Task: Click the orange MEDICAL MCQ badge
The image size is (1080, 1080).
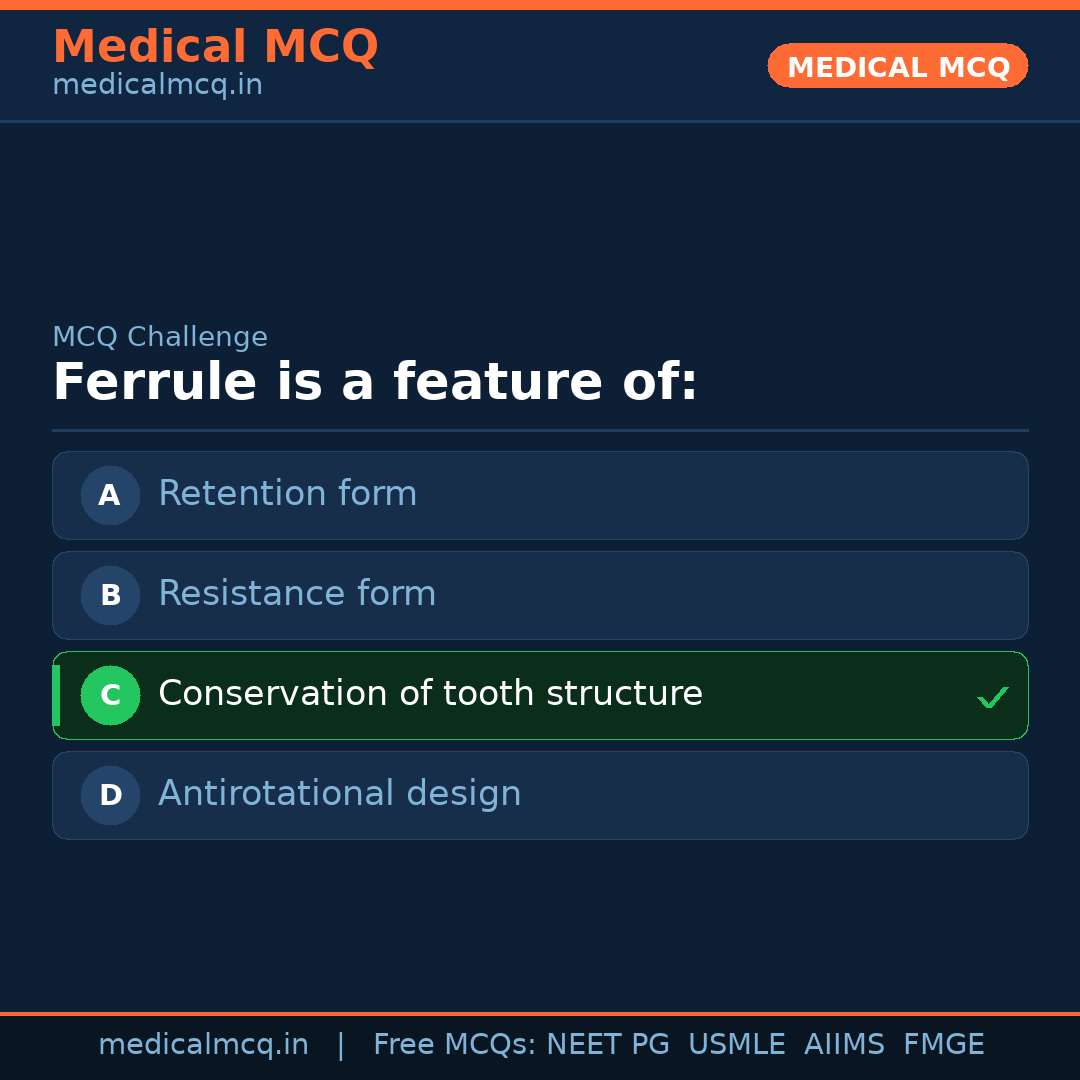Action: [897, 66]
